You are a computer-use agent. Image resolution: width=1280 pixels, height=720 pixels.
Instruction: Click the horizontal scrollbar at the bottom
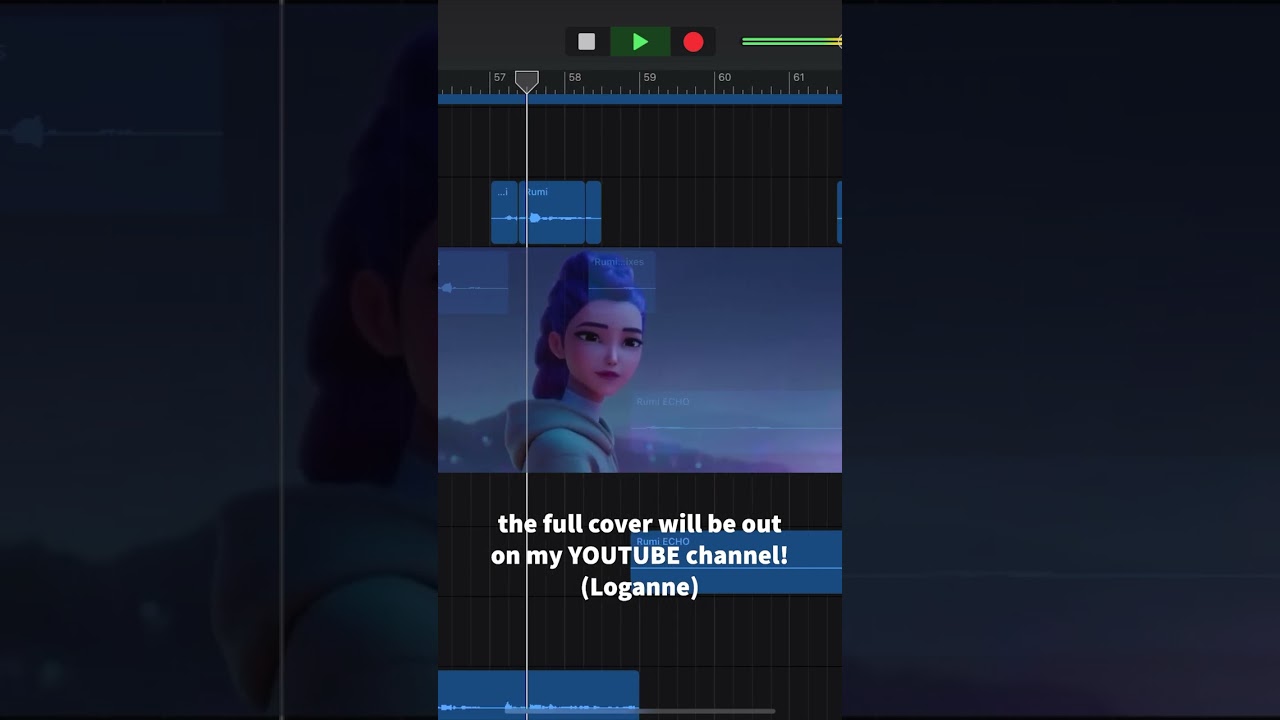(640, 711)
